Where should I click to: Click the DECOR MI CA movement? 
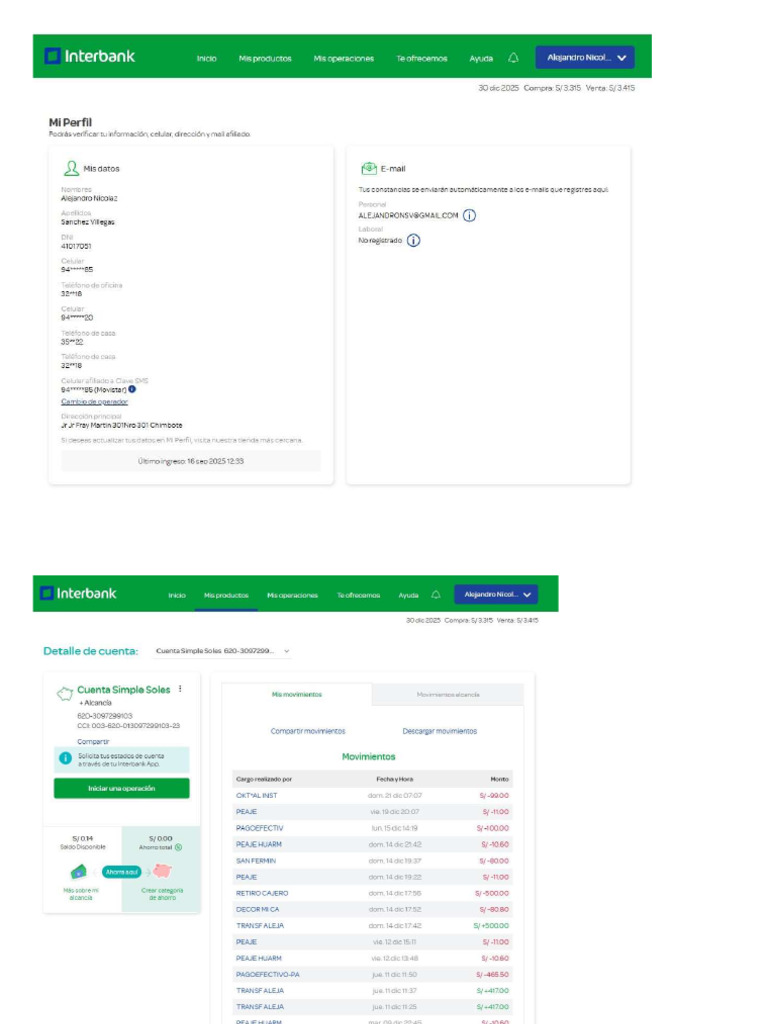coord(372,910)
